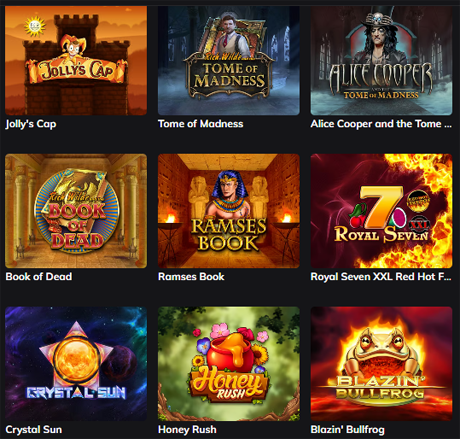Image resolution: width=460 pixels, height=439 pixels.
Task: Open the Alice Cooper game thumbnail
Action: point(381,60)
